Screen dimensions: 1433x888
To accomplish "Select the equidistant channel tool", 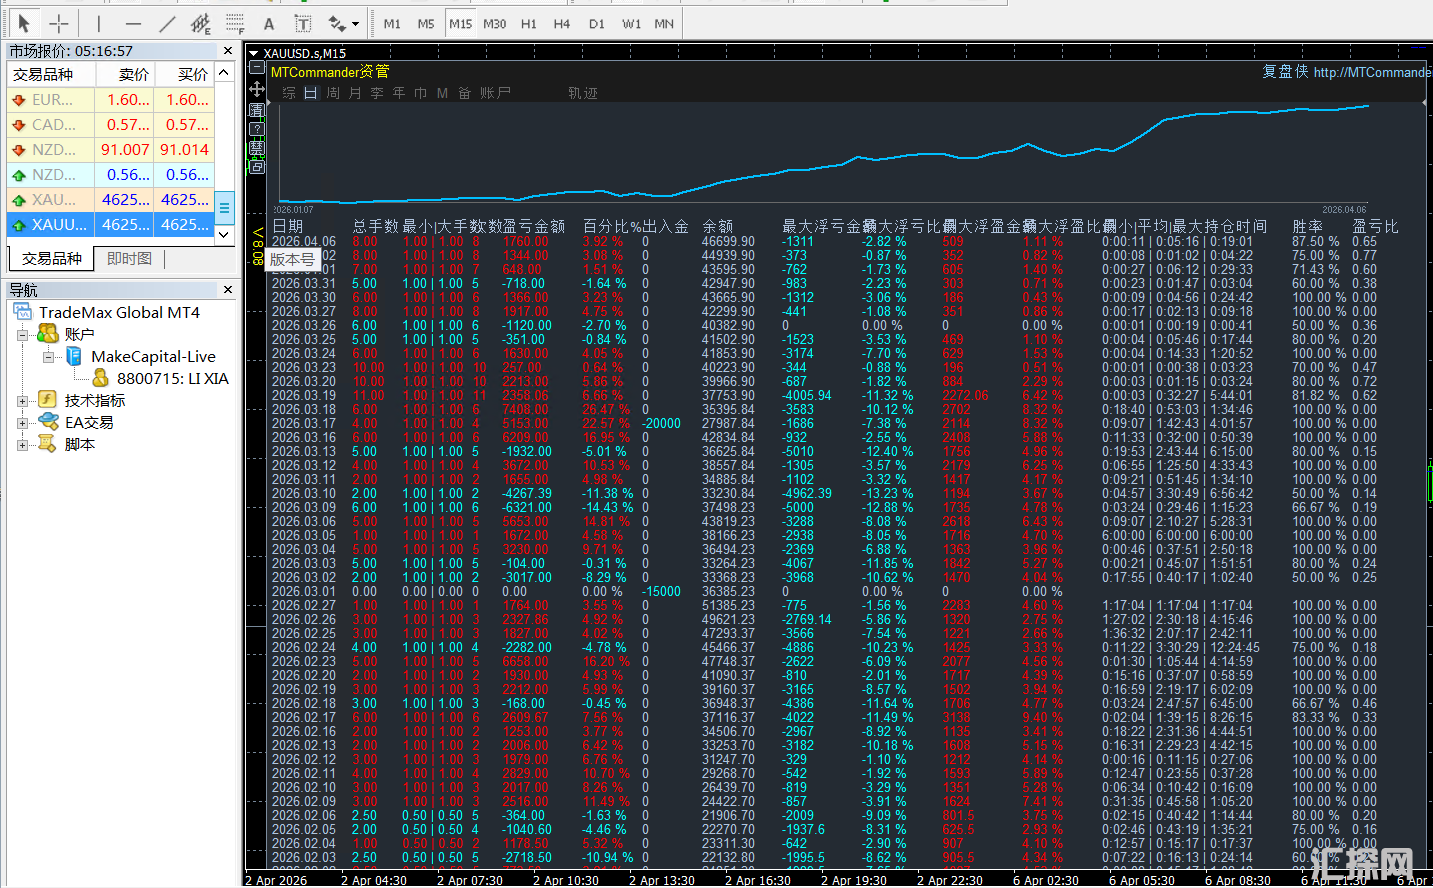I will point(201,23).
